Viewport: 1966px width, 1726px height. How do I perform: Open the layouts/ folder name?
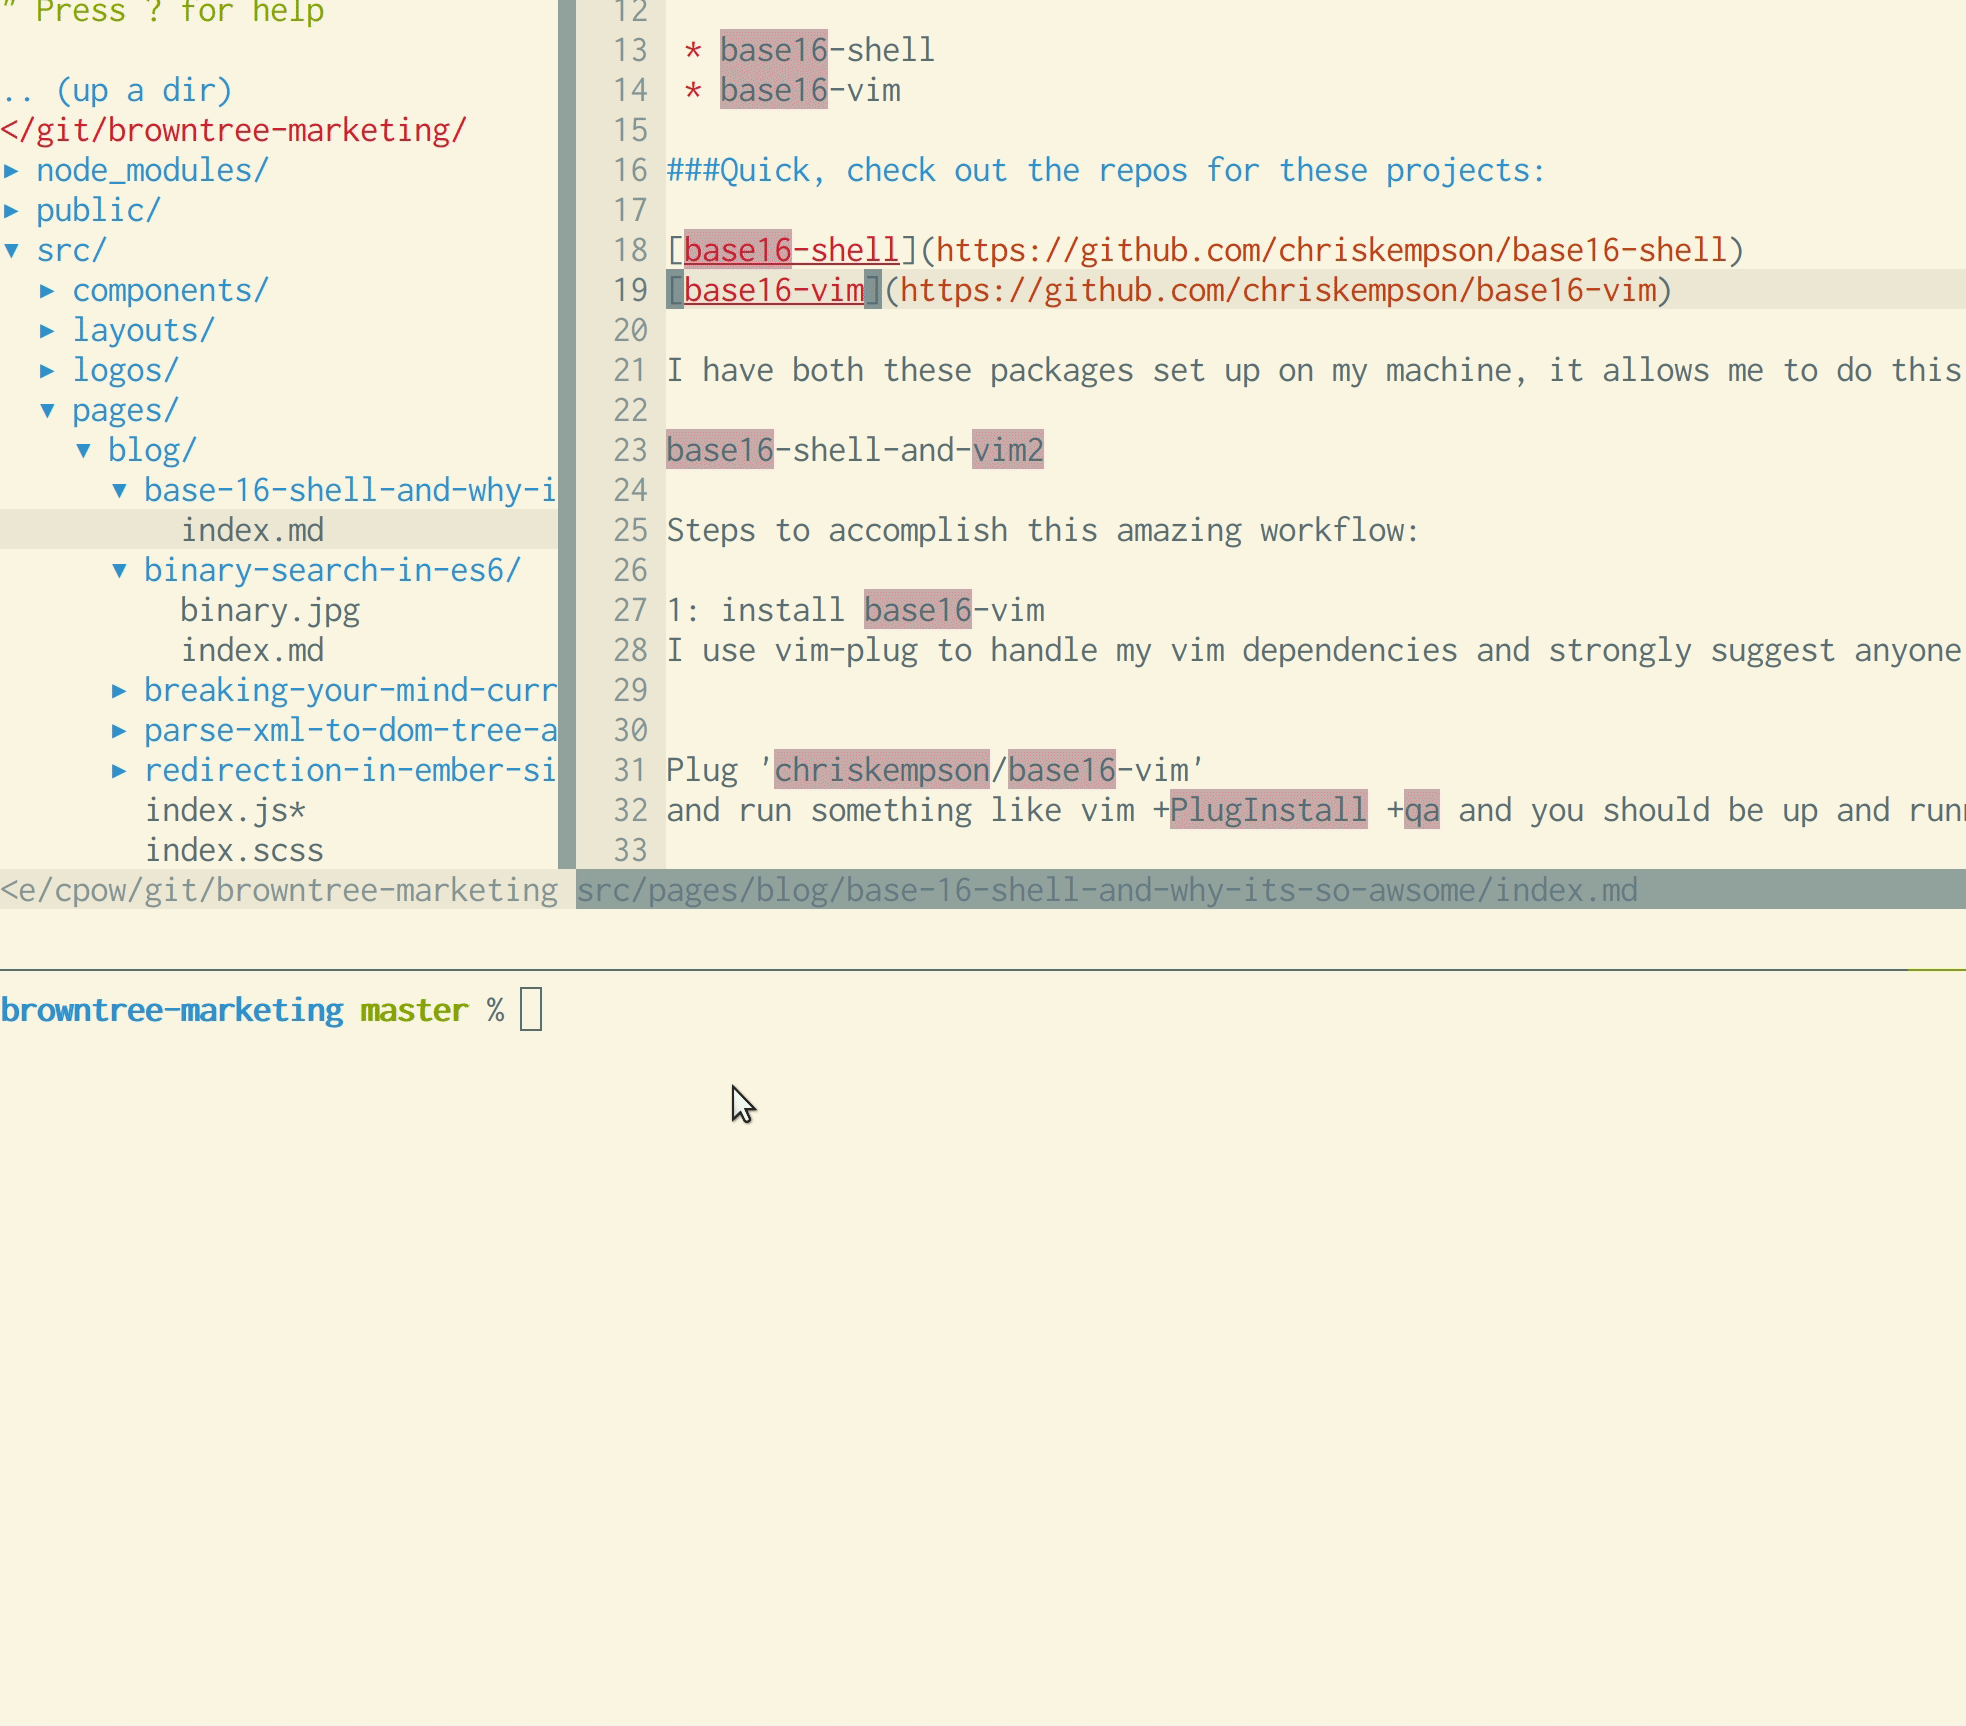[x=144, y=331]
